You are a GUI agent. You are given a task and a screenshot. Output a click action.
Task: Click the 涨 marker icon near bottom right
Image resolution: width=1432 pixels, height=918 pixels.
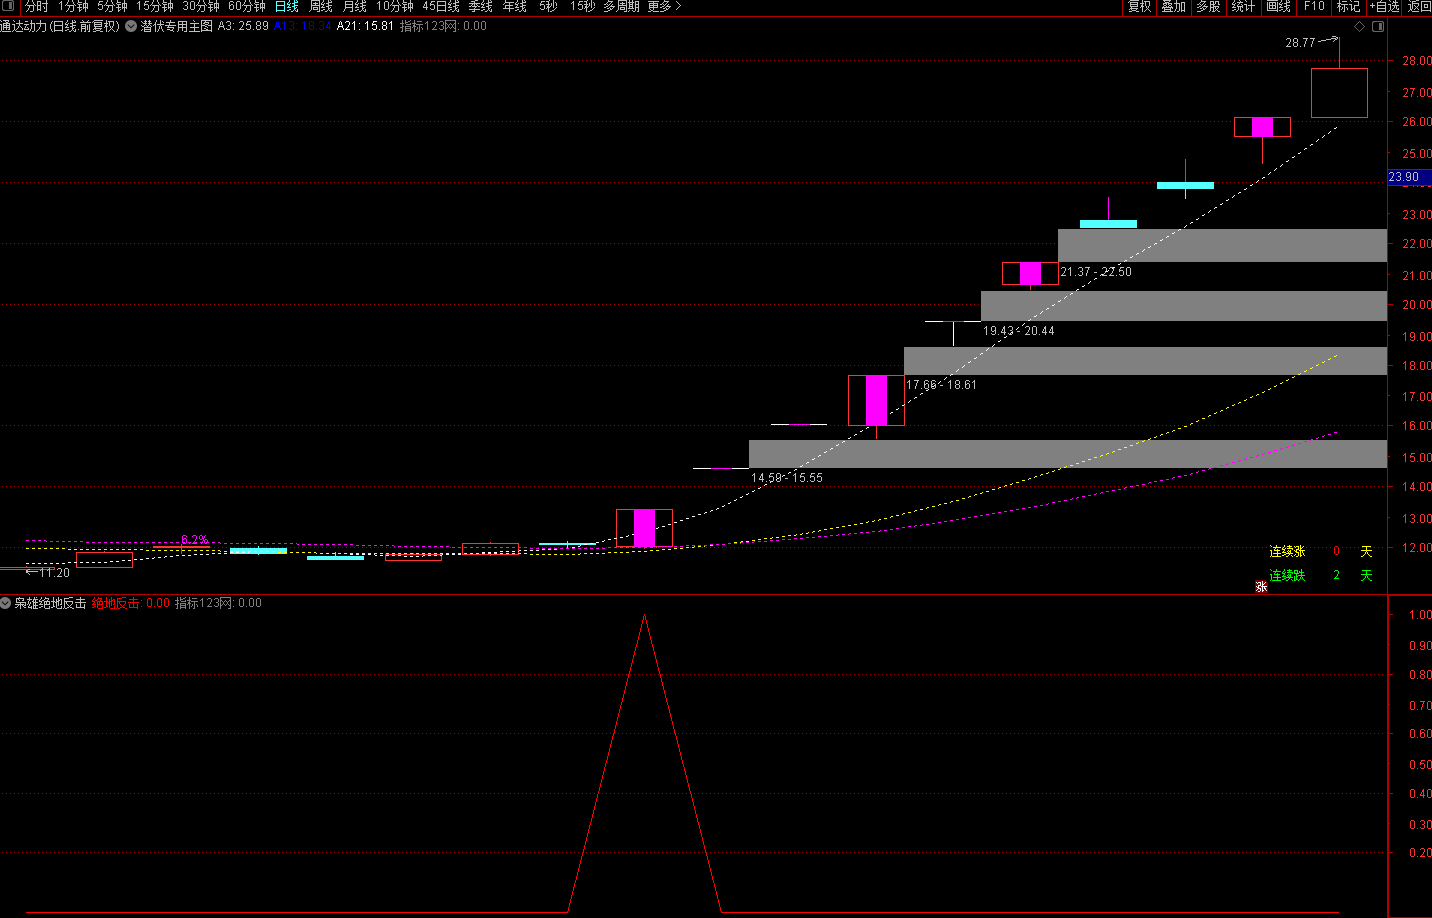click(1261, 587)
